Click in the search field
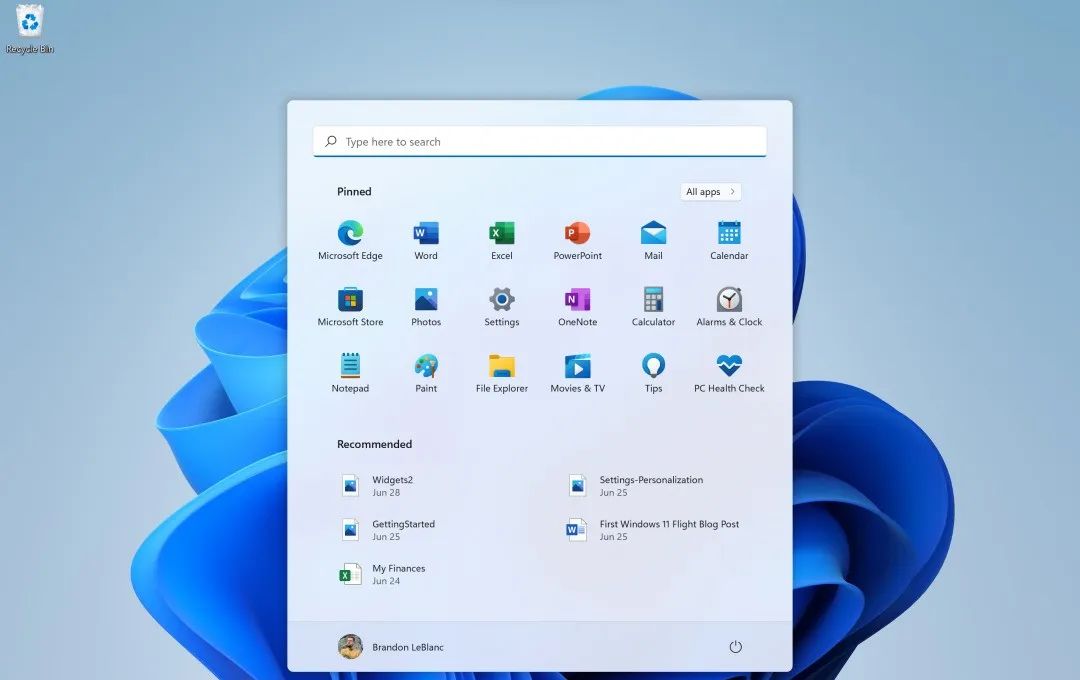1080x680 pixels. 540,141
